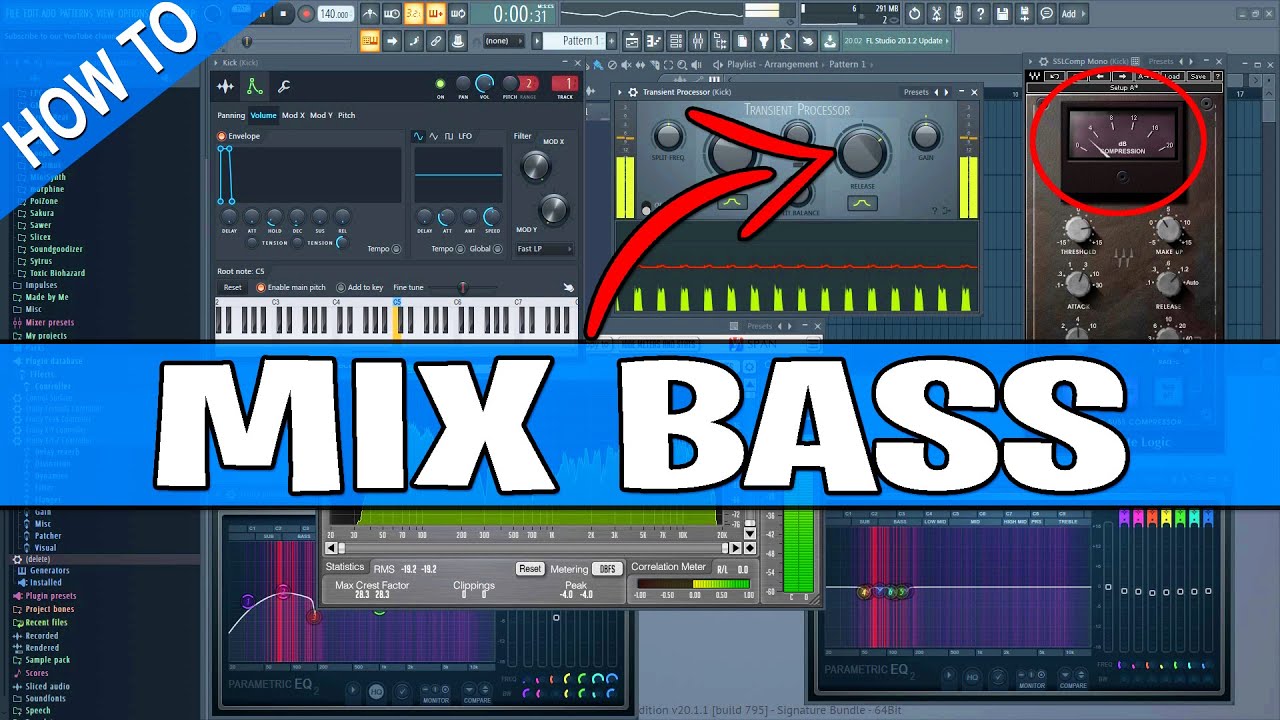Click the microphone recording icon in top toolbar
The image size is (1280, 720).
(958, 14)
